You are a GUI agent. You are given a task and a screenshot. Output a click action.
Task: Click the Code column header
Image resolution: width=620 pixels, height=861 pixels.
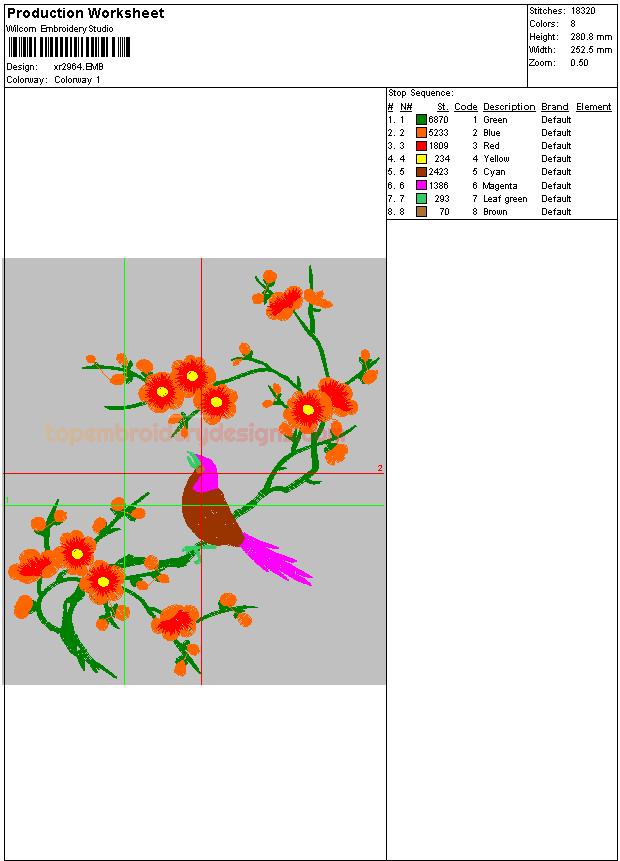[x=465, y=107]
